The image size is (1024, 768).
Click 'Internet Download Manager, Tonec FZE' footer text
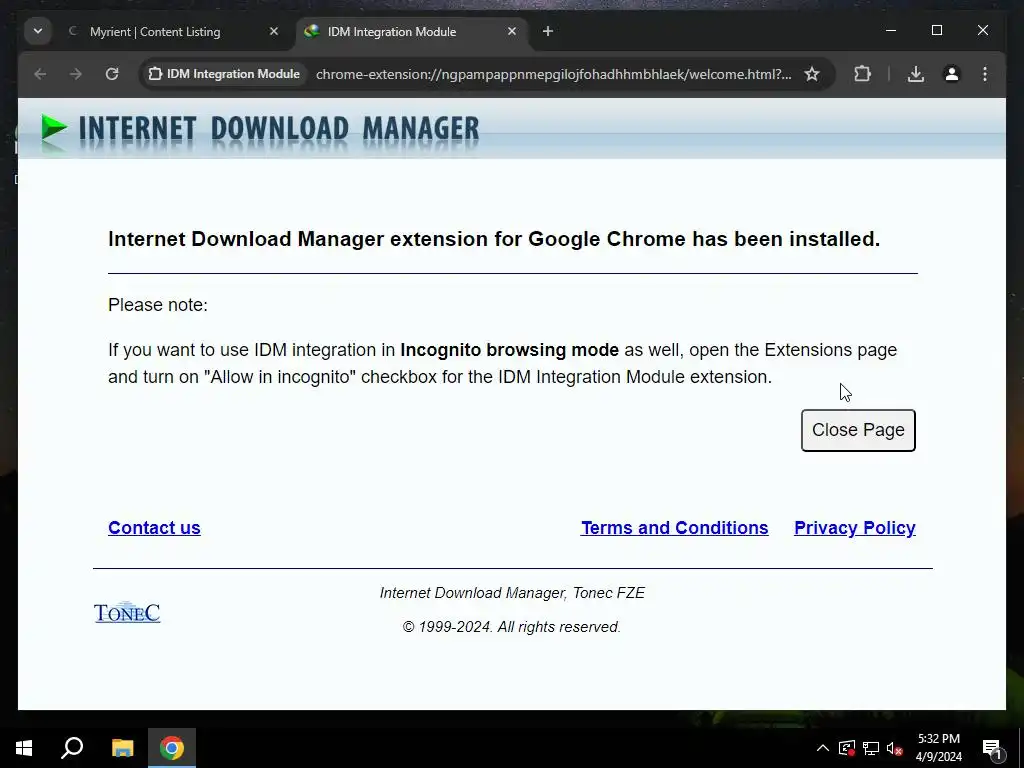(513, 593)
